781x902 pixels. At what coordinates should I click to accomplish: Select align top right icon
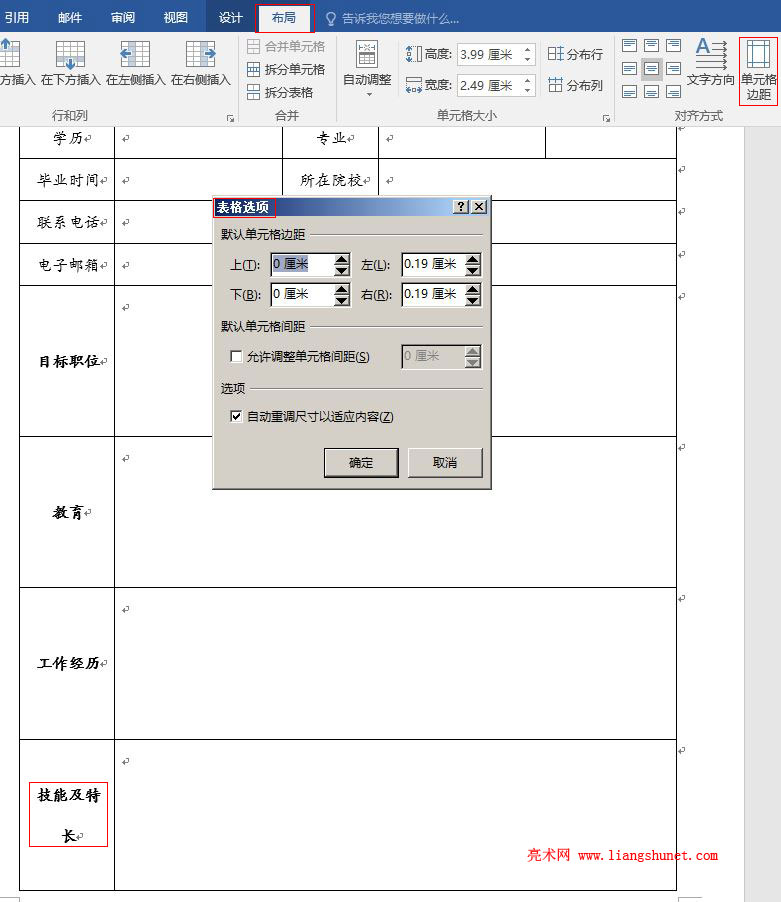673,45
